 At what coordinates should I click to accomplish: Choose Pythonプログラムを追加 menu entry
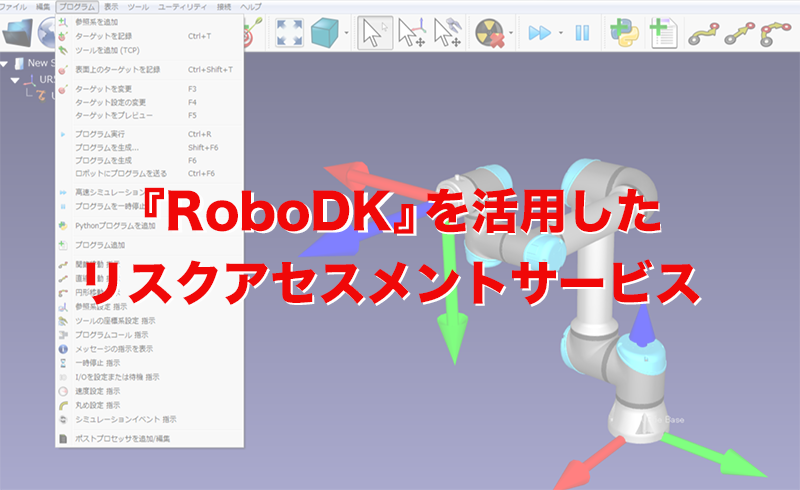[x=149, y=226]
